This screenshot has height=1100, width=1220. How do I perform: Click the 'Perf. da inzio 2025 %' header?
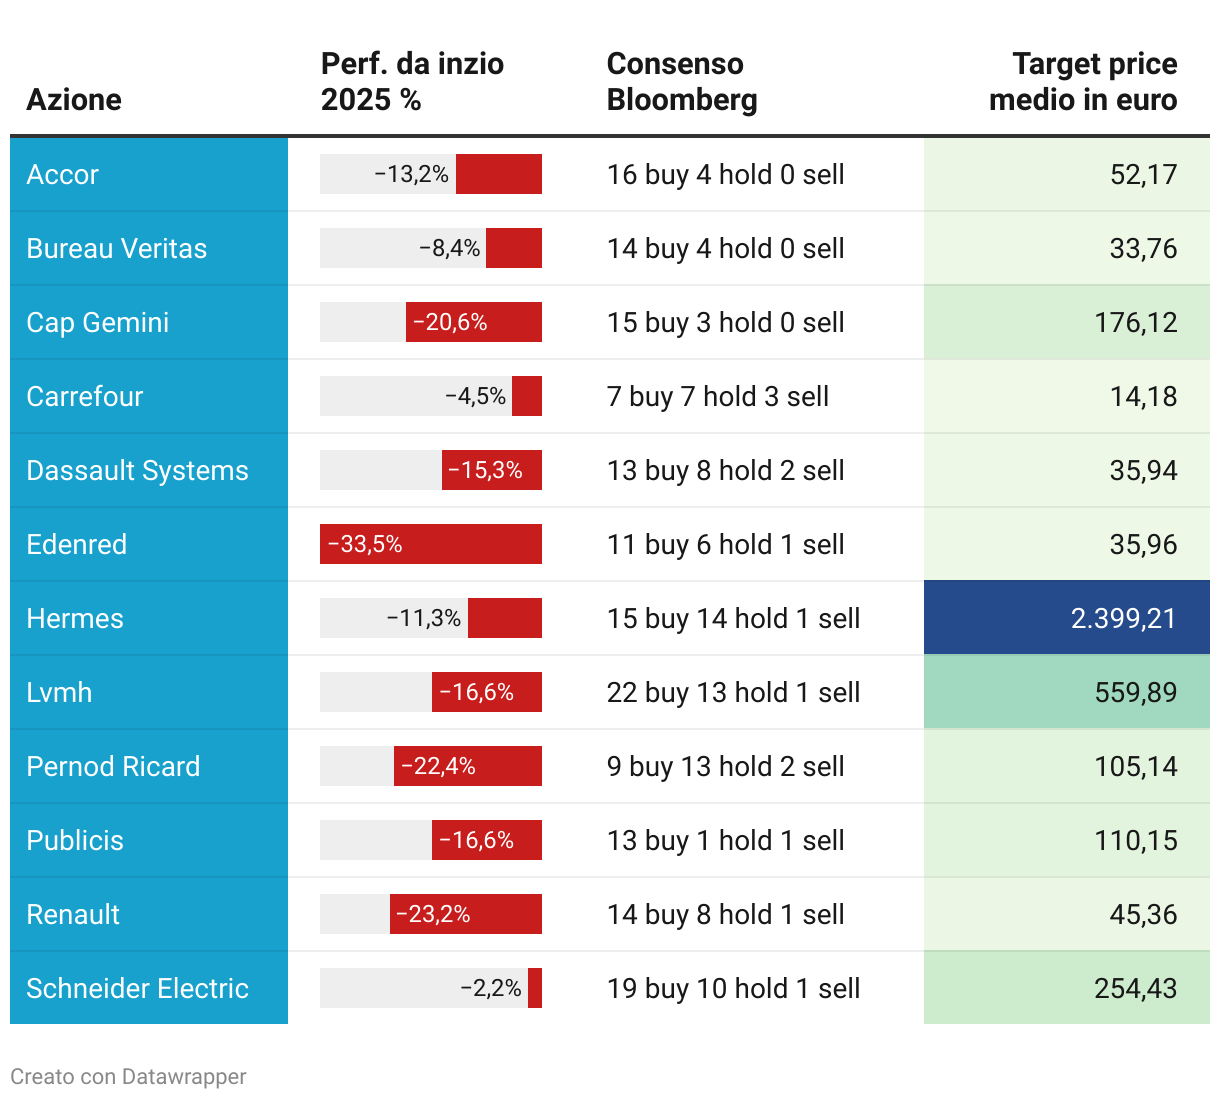pyautogui.click(x=412, y=82)
